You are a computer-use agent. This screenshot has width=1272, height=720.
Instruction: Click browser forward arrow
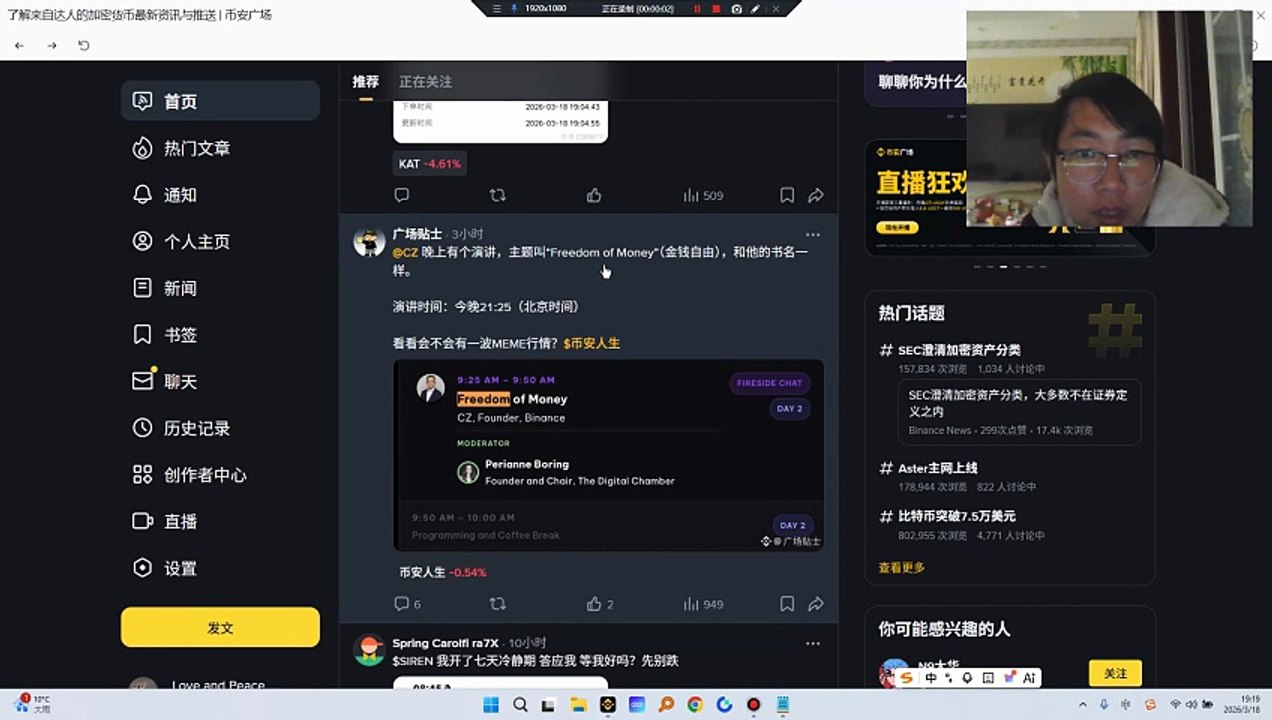click(52, 46)
